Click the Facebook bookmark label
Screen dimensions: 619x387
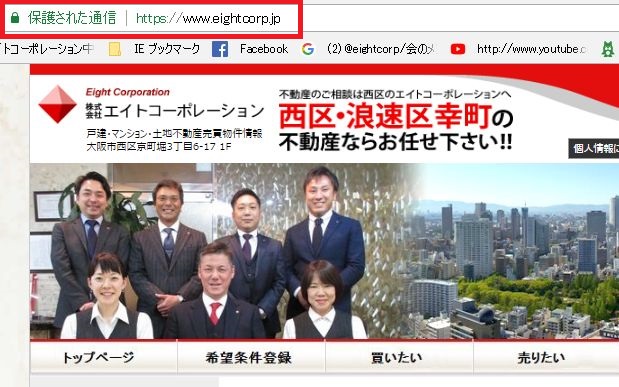tap(264, 49)
